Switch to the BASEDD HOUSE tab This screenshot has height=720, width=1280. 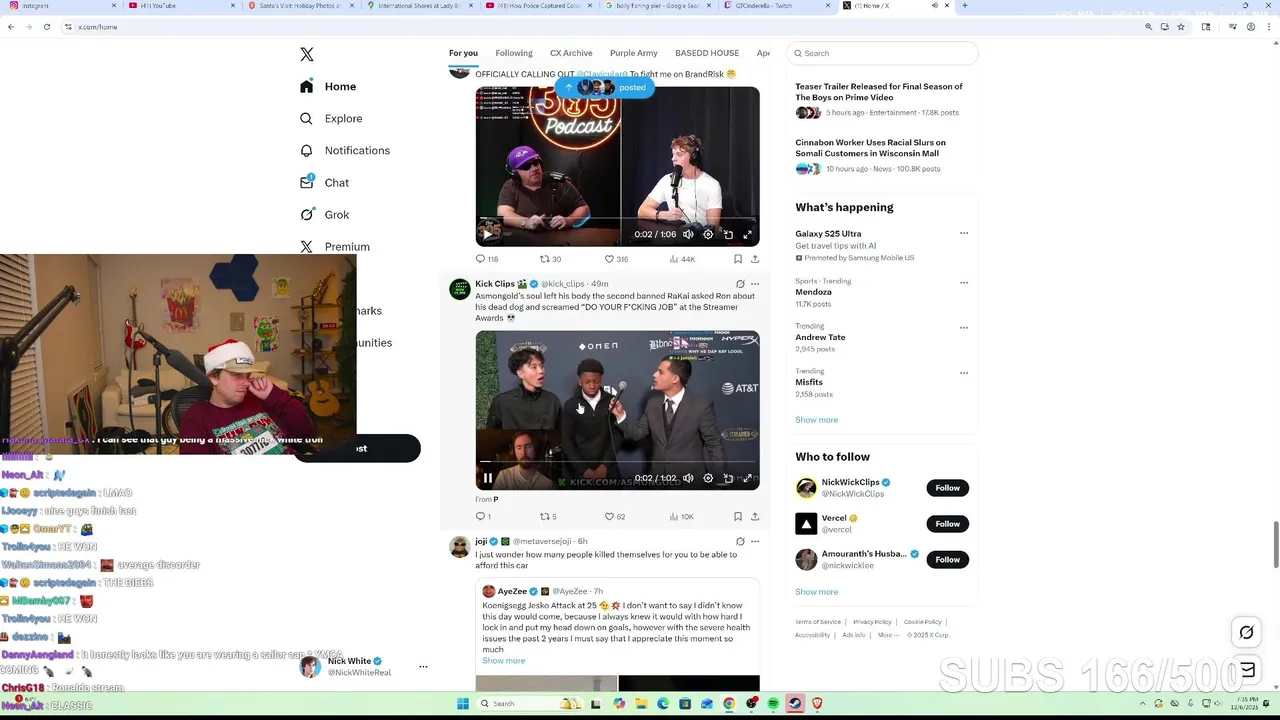tap(707, 53)
